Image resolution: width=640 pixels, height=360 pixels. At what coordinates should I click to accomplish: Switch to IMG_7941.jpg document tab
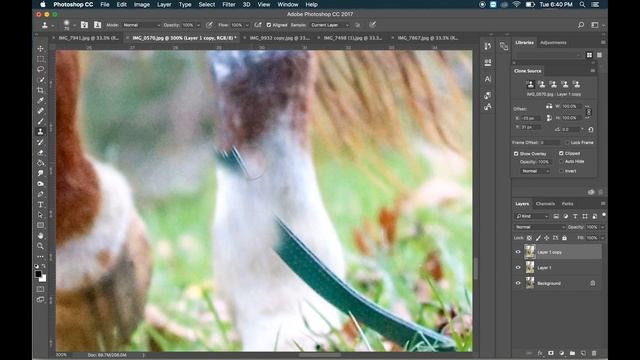point(88,38)
